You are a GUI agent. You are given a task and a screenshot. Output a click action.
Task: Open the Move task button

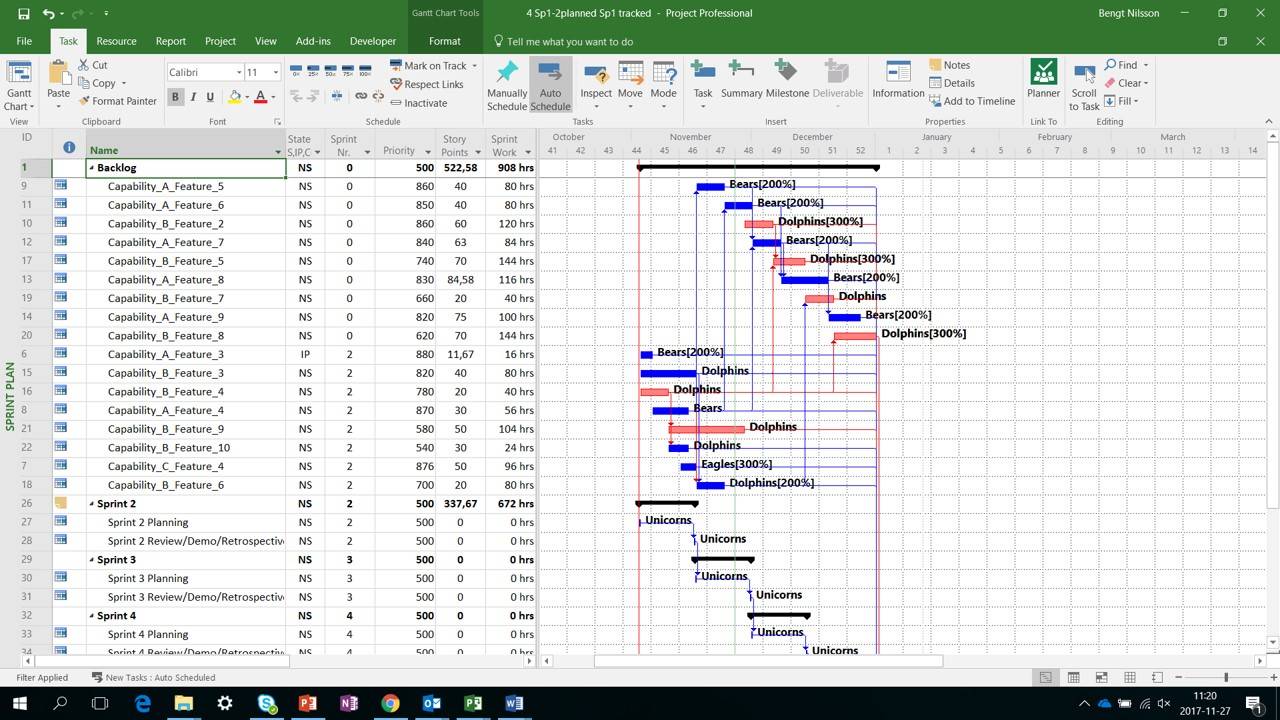point(630,86)
